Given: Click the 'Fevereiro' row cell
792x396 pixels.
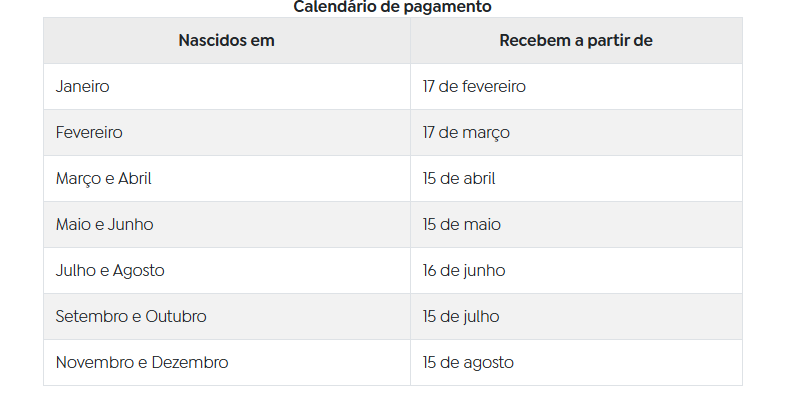Looking at the screenshot, I should (x=227, y=132).
